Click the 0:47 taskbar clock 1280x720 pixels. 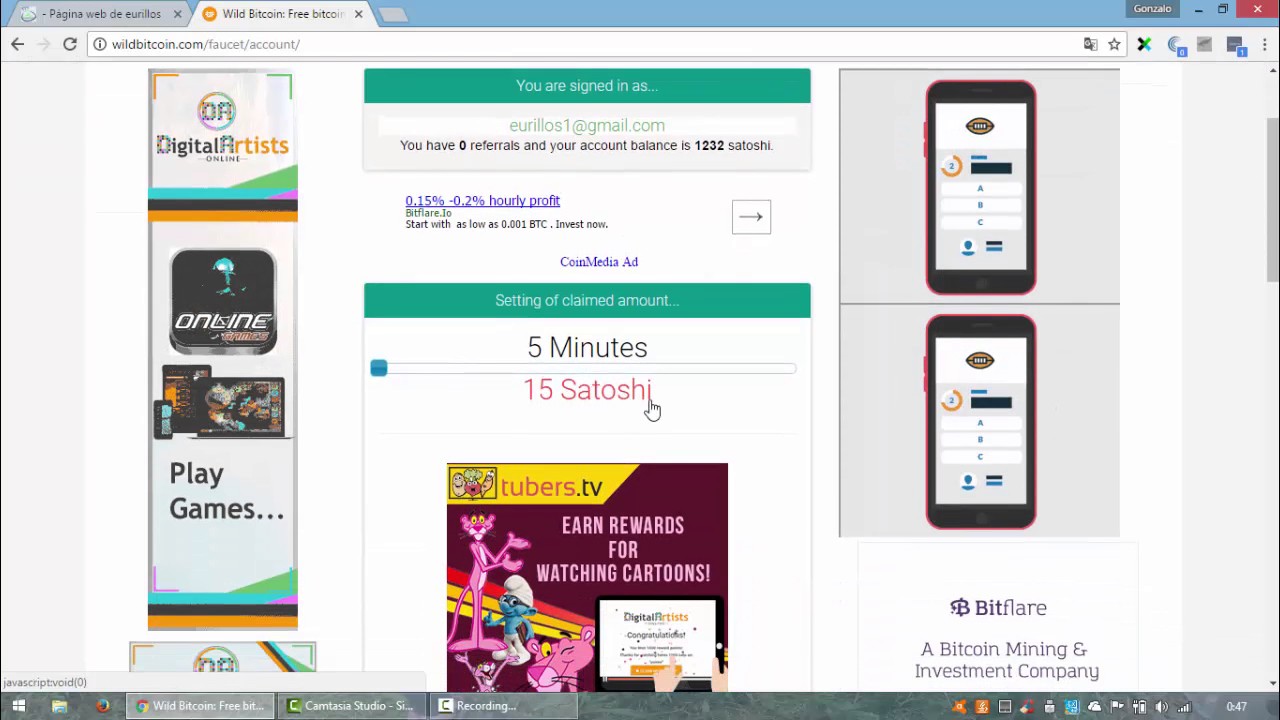click(1236, 706)
